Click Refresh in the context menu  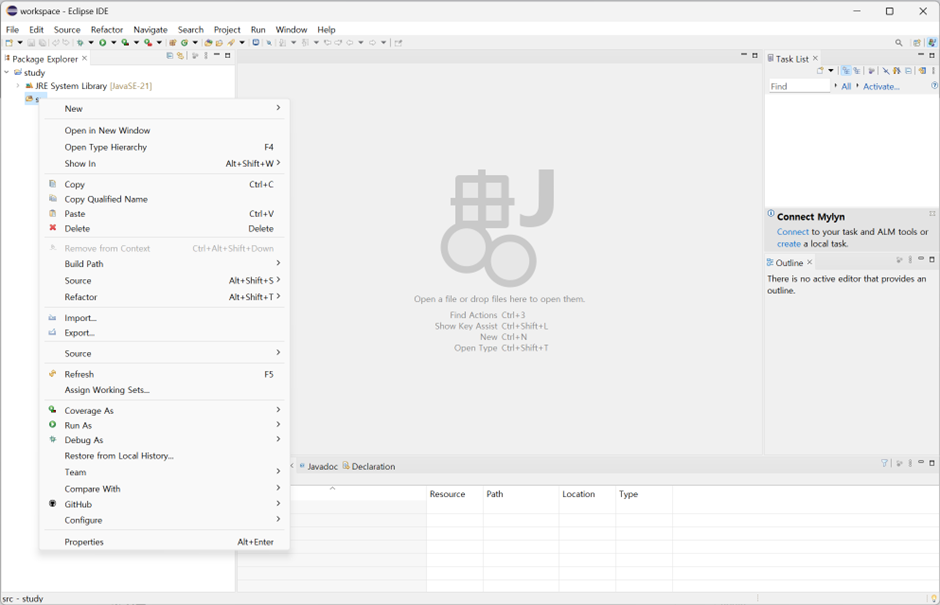point(164,374)
